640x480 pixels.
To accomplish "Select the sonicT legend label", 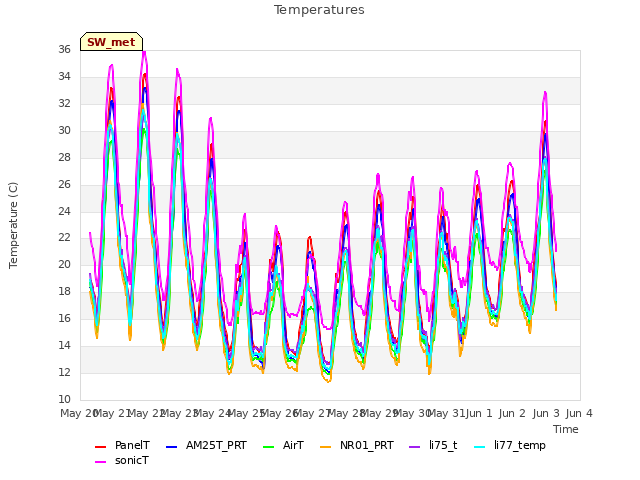I will pyautogui.click(x=131, y=460).
